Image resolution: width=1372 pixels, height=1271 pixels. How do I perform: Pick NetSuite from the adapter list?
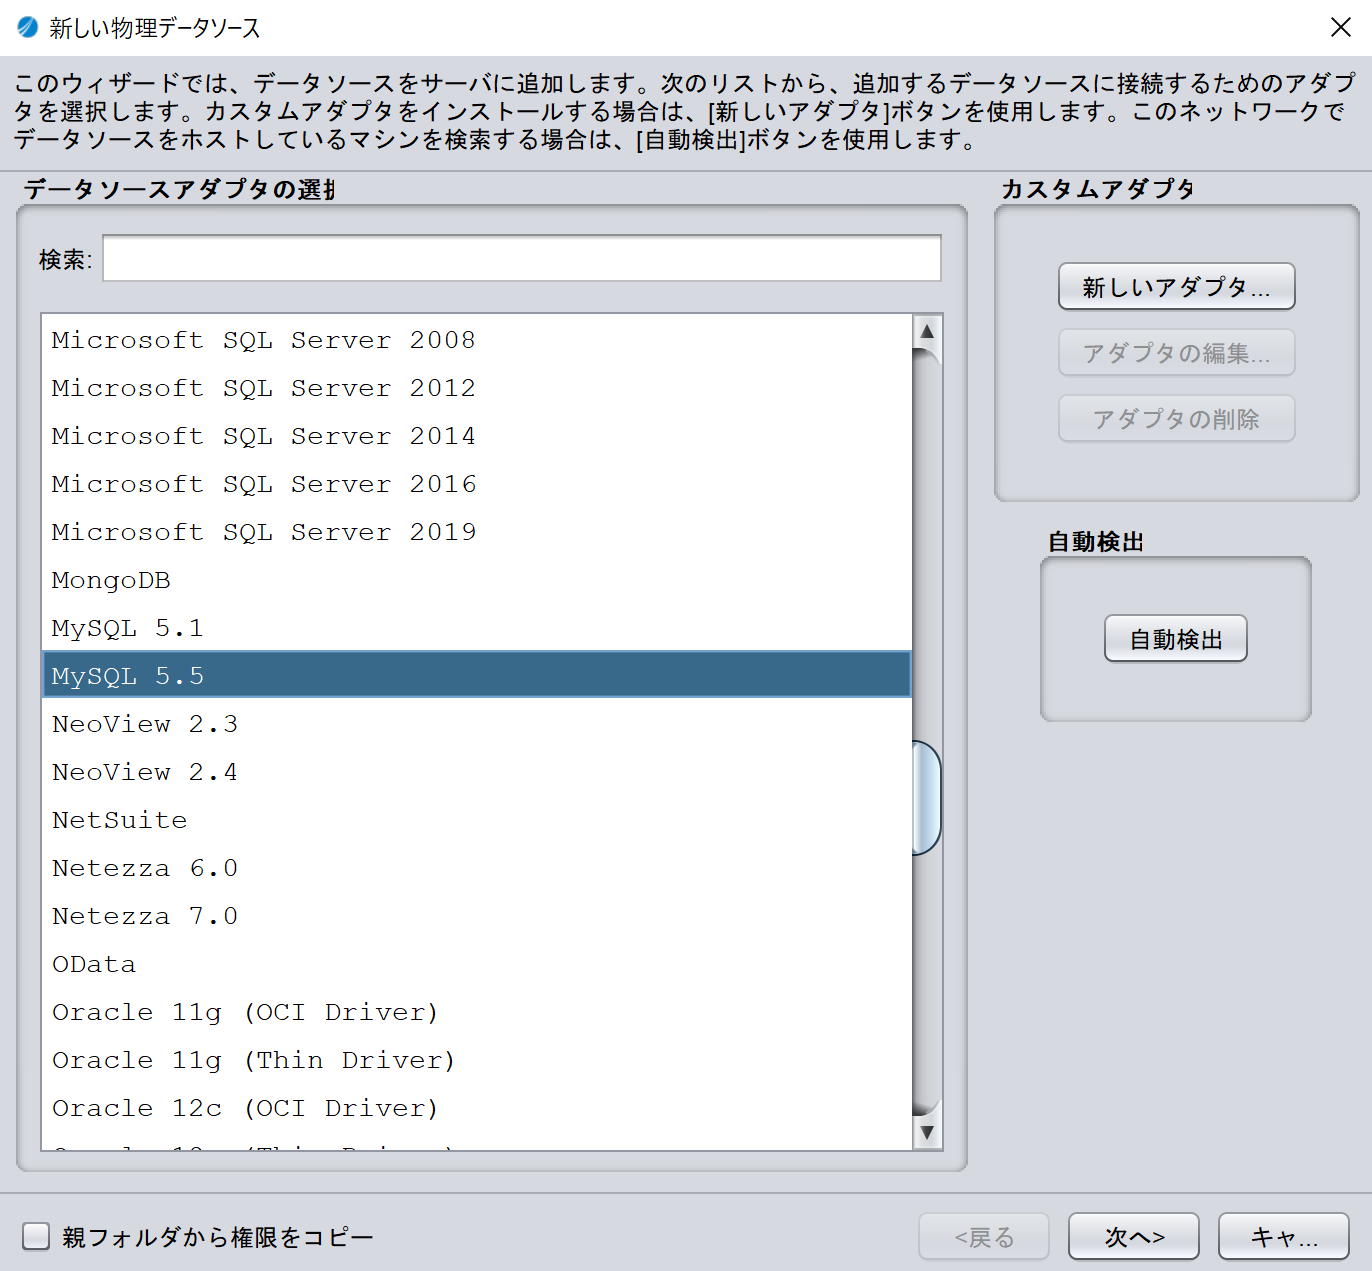tap(477, 820)
